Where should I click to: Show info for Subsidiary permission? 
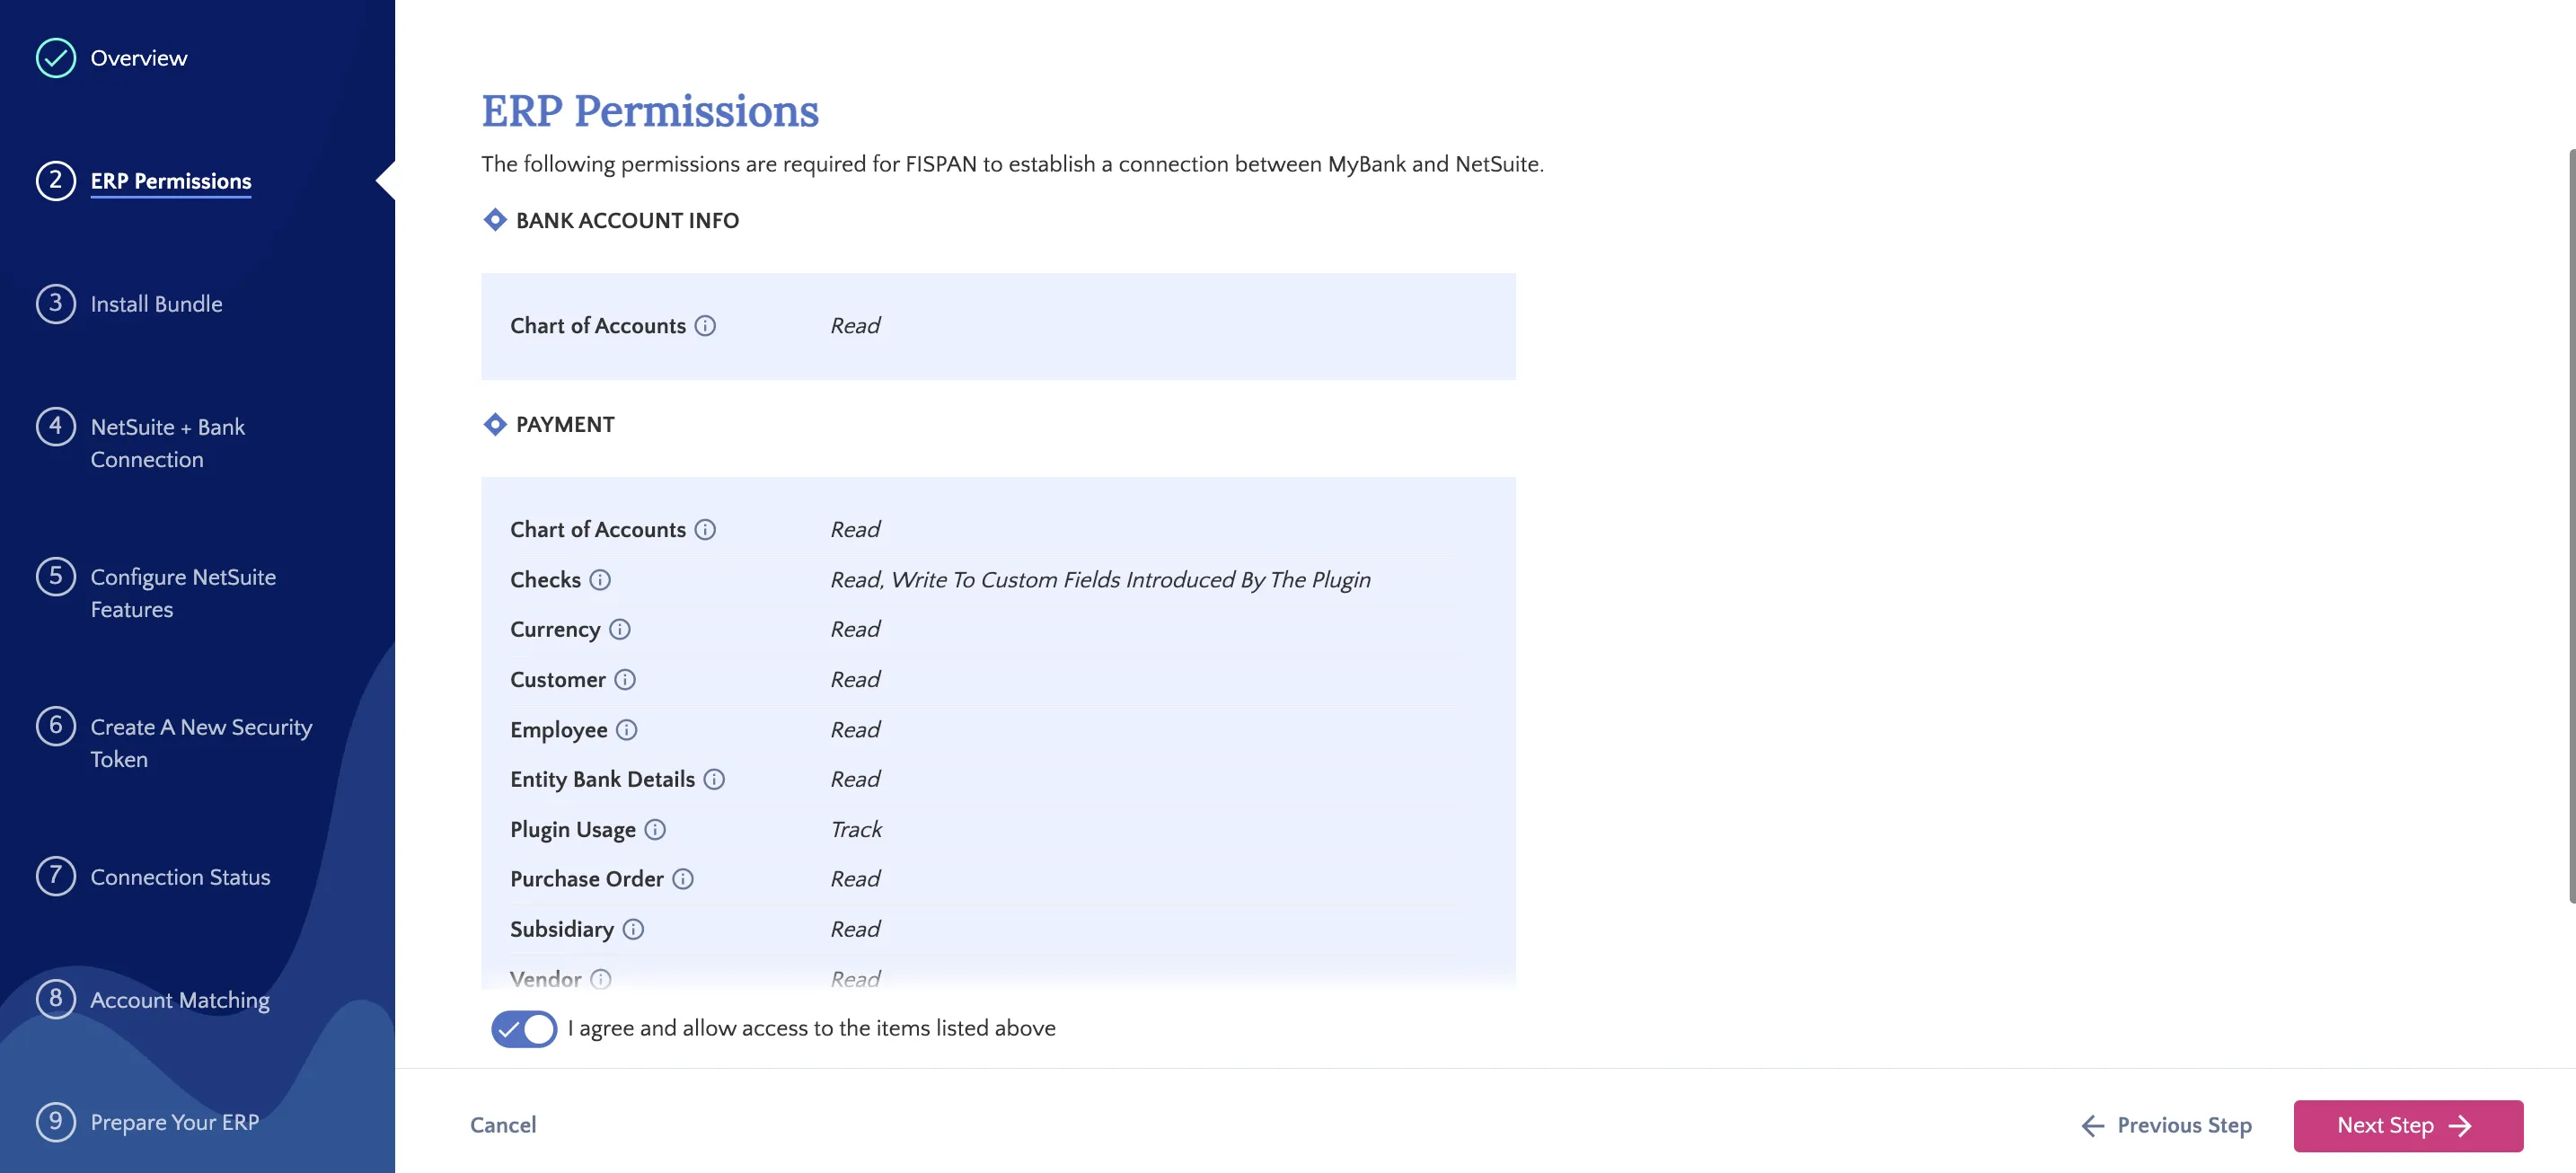(x=633, y=929)
